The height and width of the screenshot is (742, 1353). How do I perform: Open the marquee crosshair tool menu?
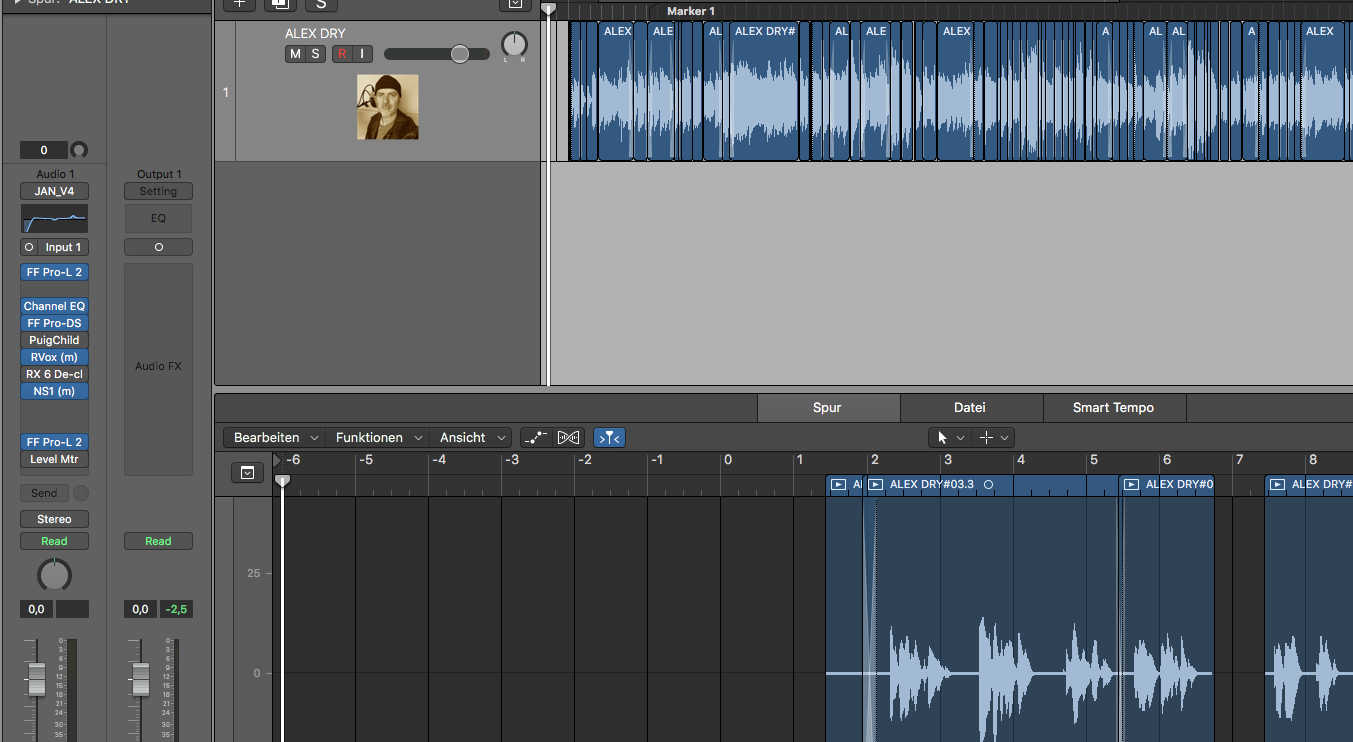pyautogui.click(x=993, y=437)
